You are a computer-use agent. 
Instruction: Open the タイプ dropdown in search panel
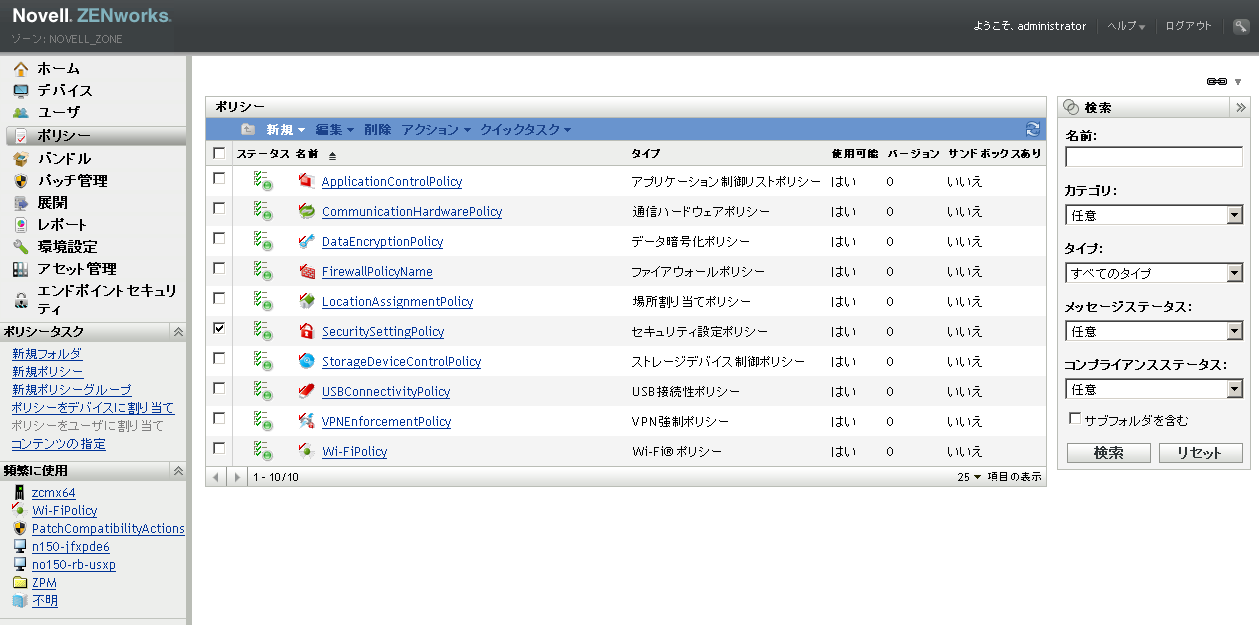pos(1154,273)
